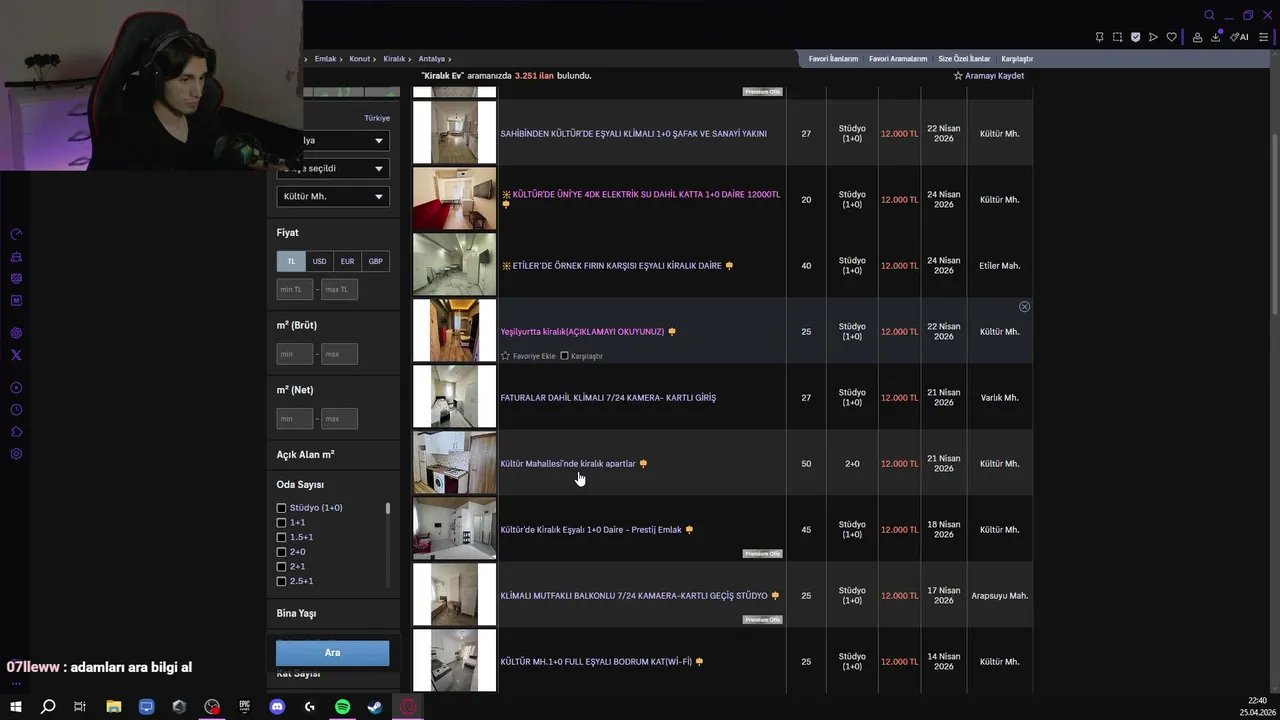Screen dimensions: 1280x720
Task: Click the pin icon in browser toolbar
Action: (1099, 37)
